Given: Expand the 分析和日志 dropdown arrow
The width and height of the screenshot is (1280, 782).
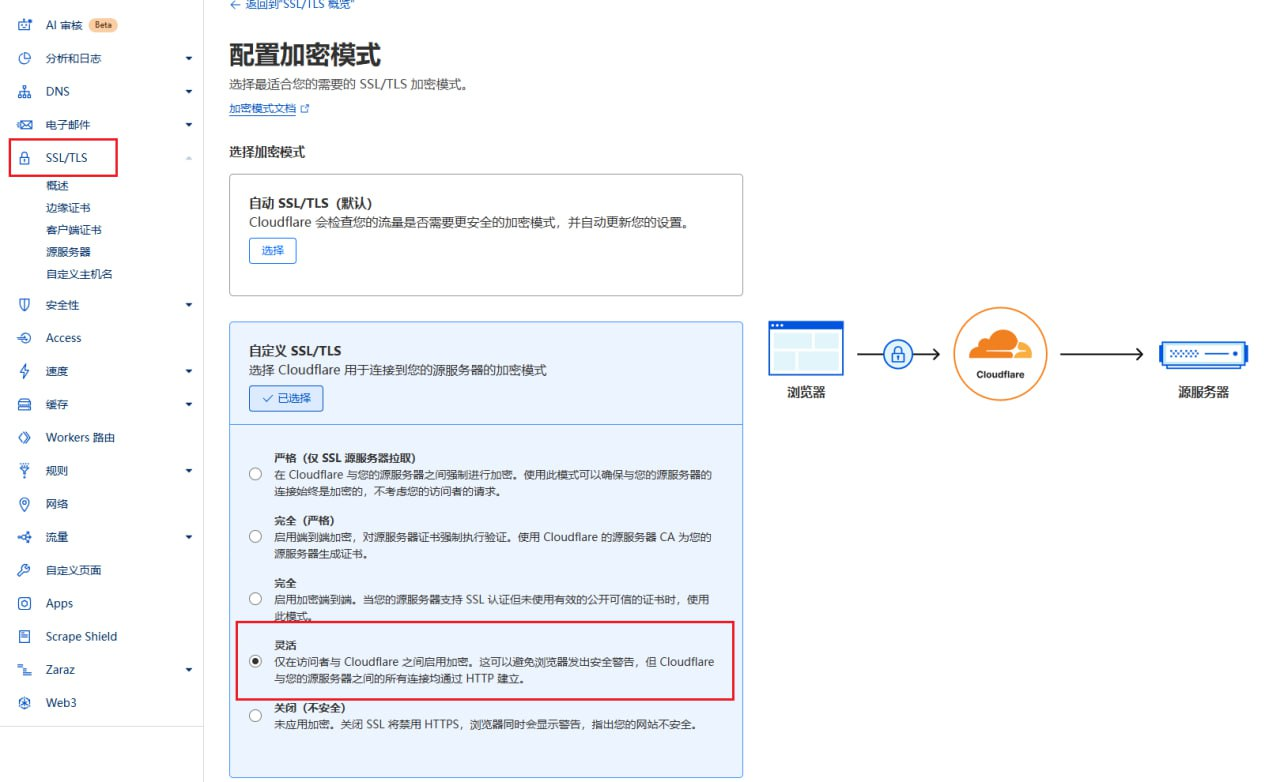Looking at the screenshot, I should pos(188,59).
